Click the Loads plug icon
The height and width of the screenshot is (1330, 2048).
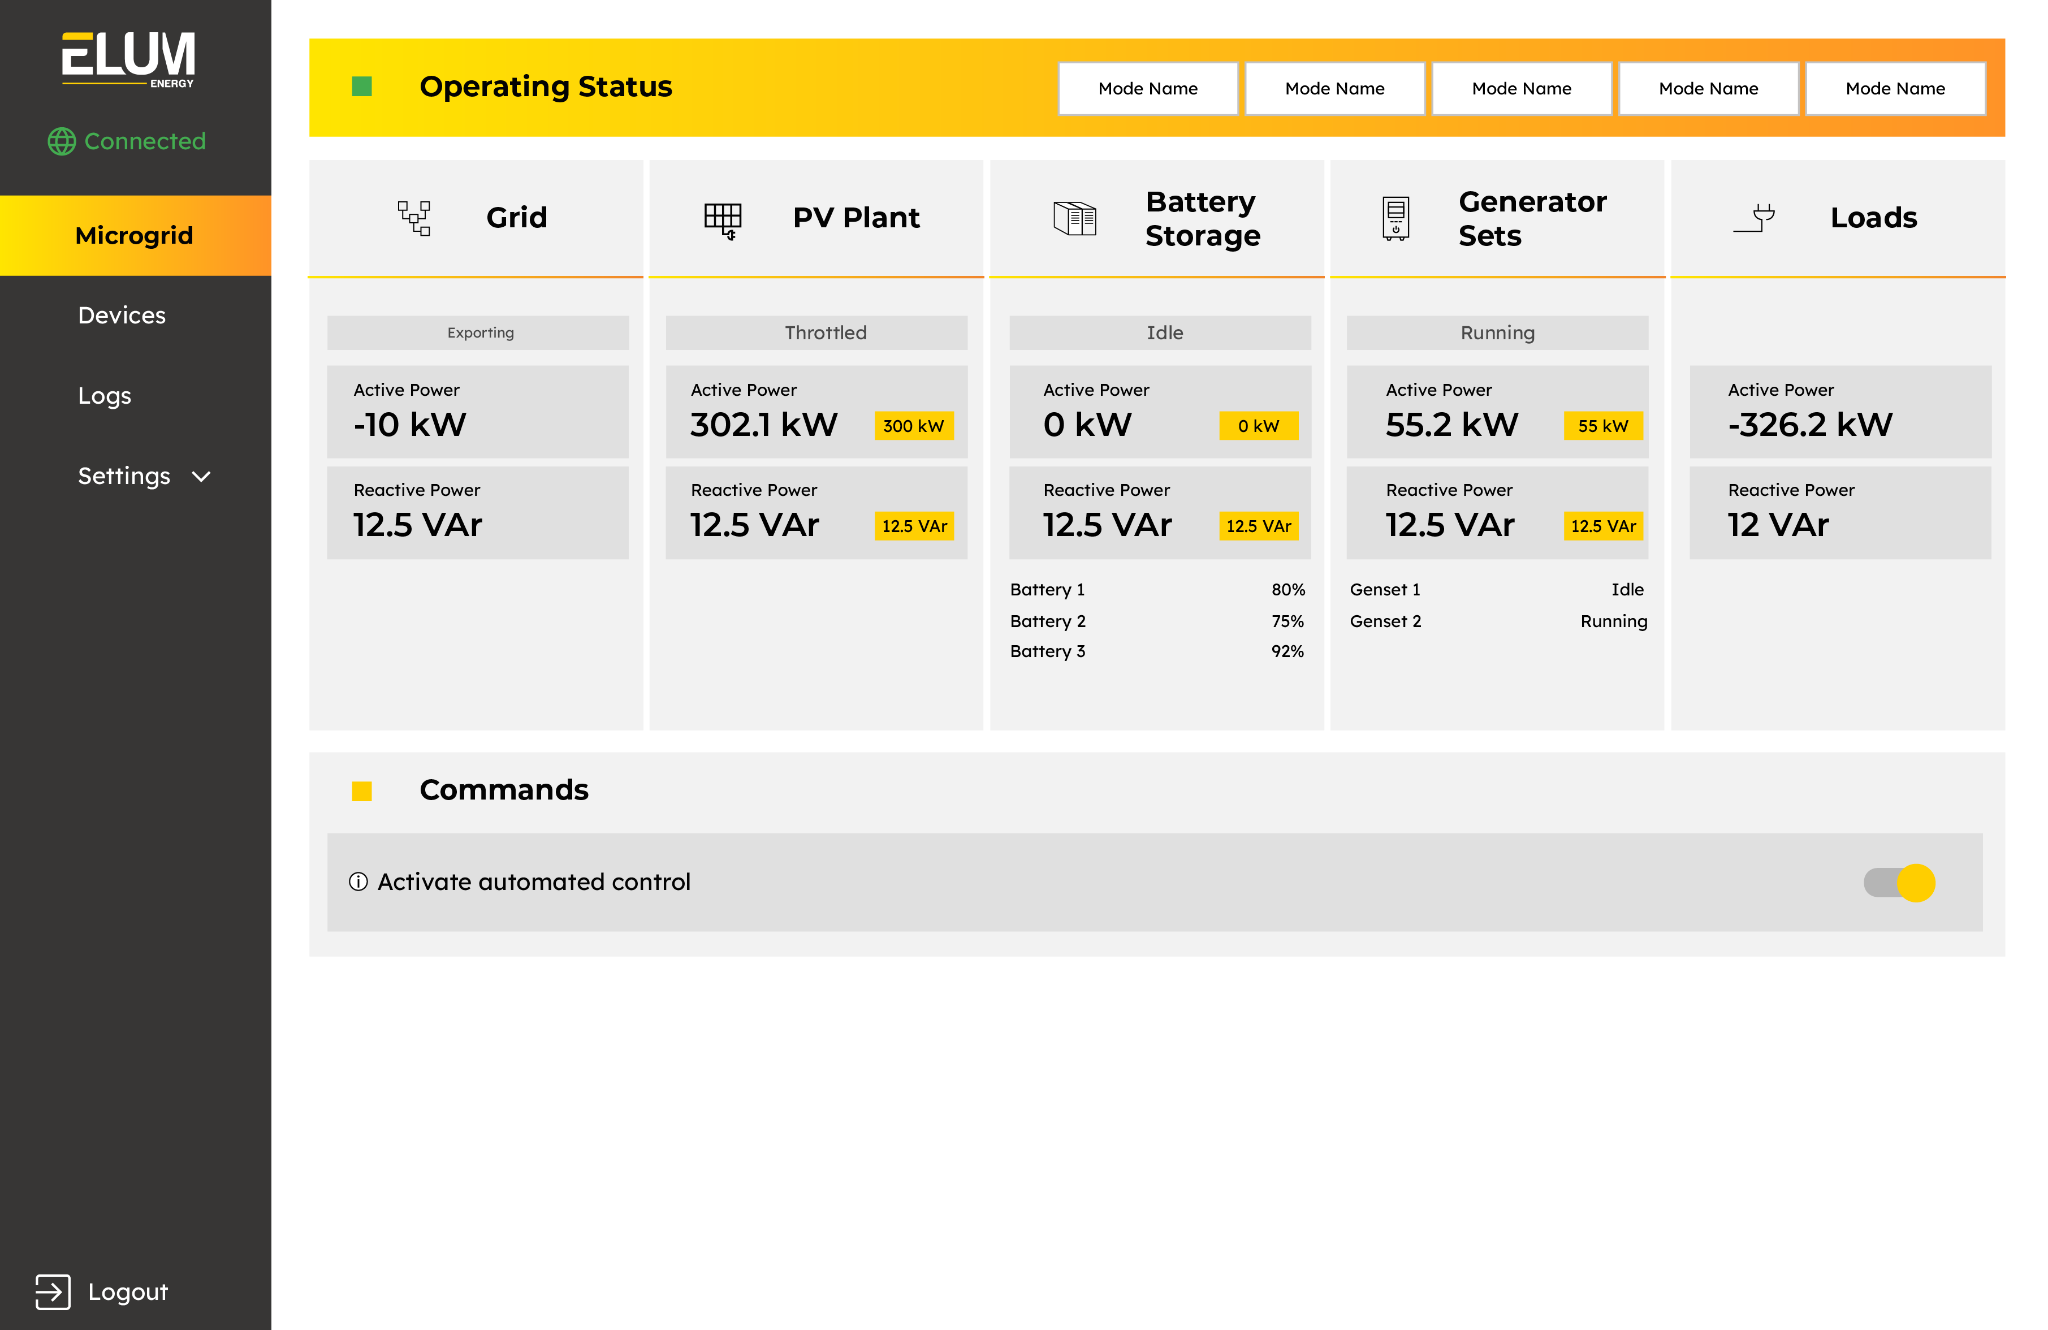tap(1754, 218)
